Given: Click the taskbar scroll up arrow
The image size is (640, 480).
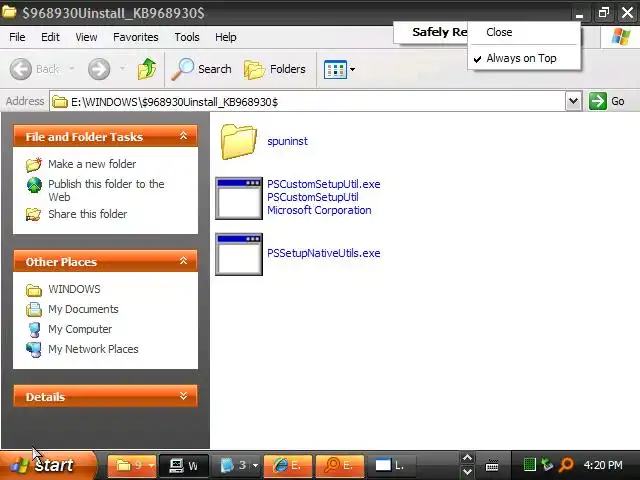Looking at the screenshot, I should tap(467, 458).
